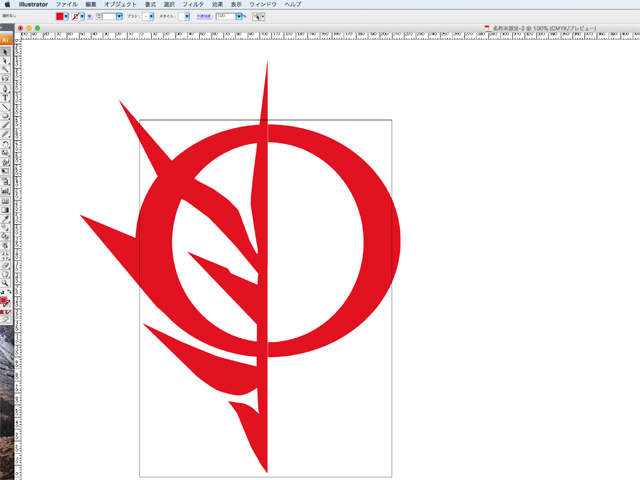Select the Mesh tool

coord(5,201)
